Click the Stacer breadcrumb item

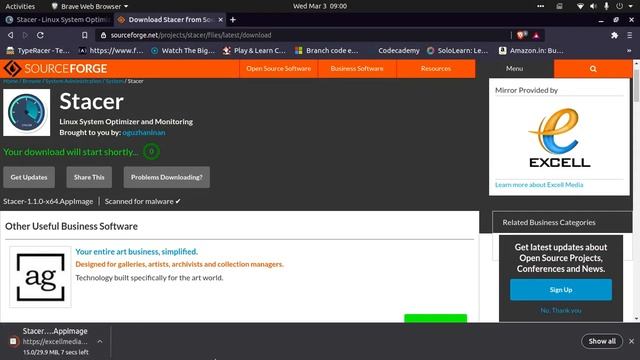coord(136,81)
